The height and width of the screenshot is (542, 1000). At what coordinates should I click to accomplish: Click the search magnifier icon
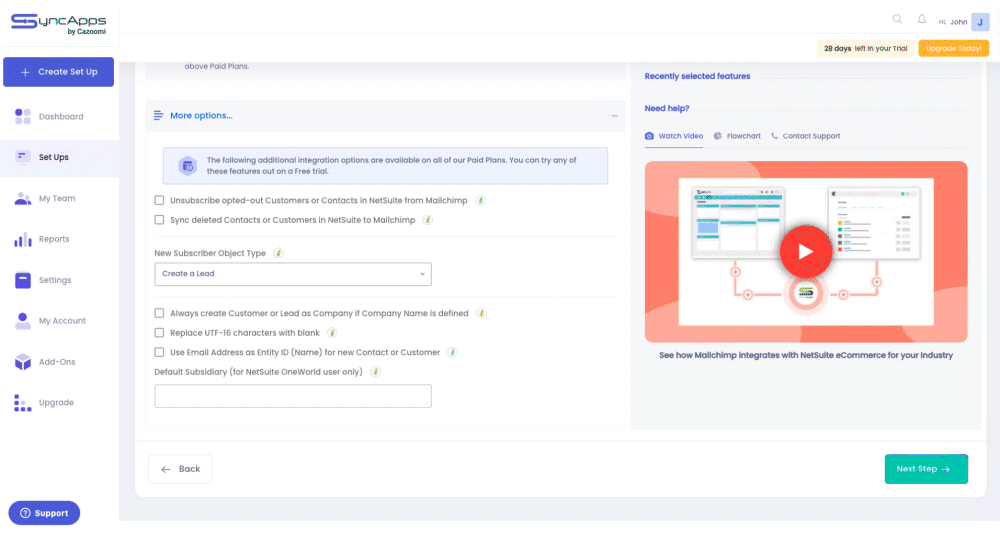pos(897,19)
